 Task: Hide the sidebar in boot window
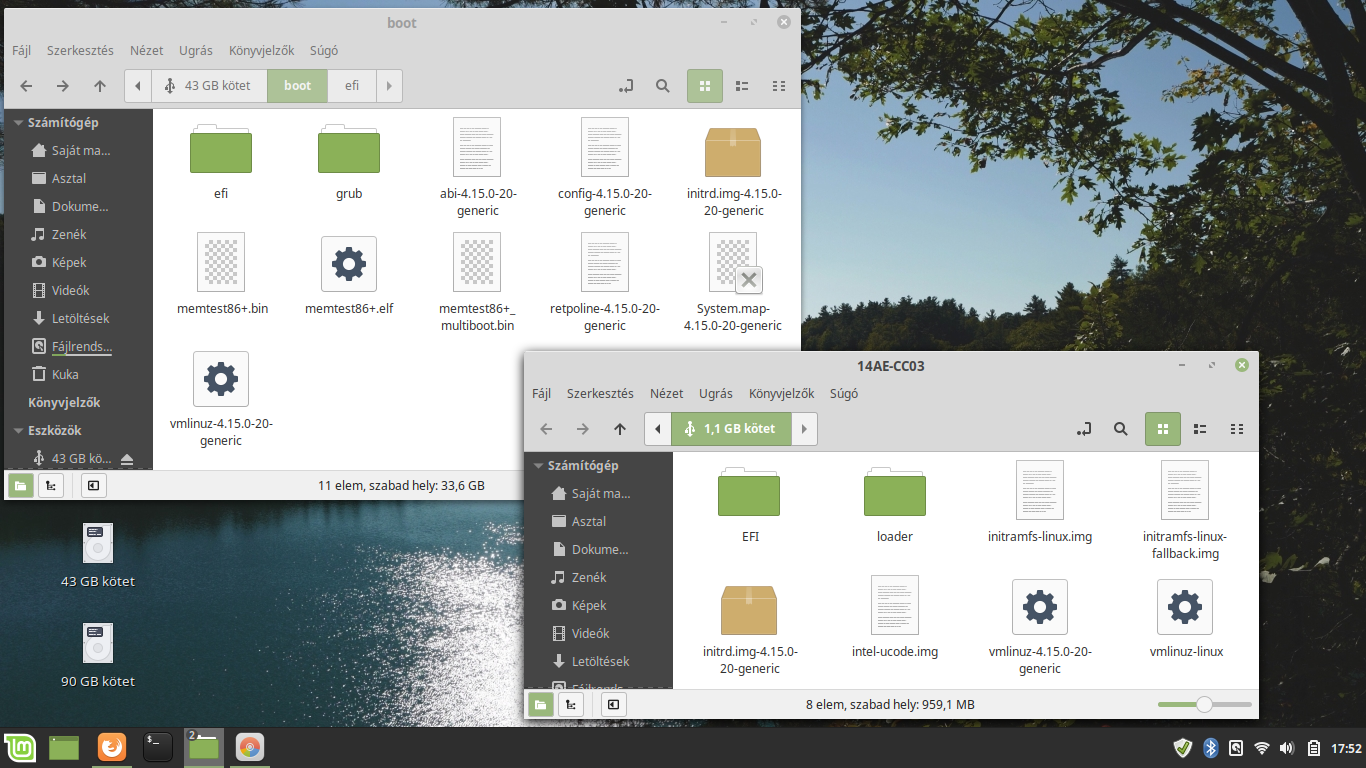[93, 485]
